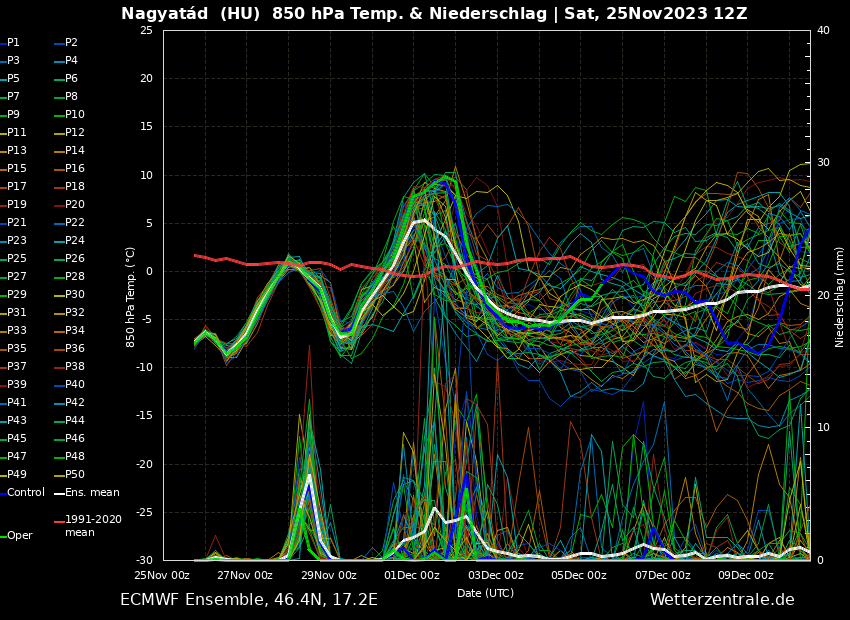Click the Wetterzentrale.de text
The height and width of the screenshot is (620, 850).
tap(722, 600)
